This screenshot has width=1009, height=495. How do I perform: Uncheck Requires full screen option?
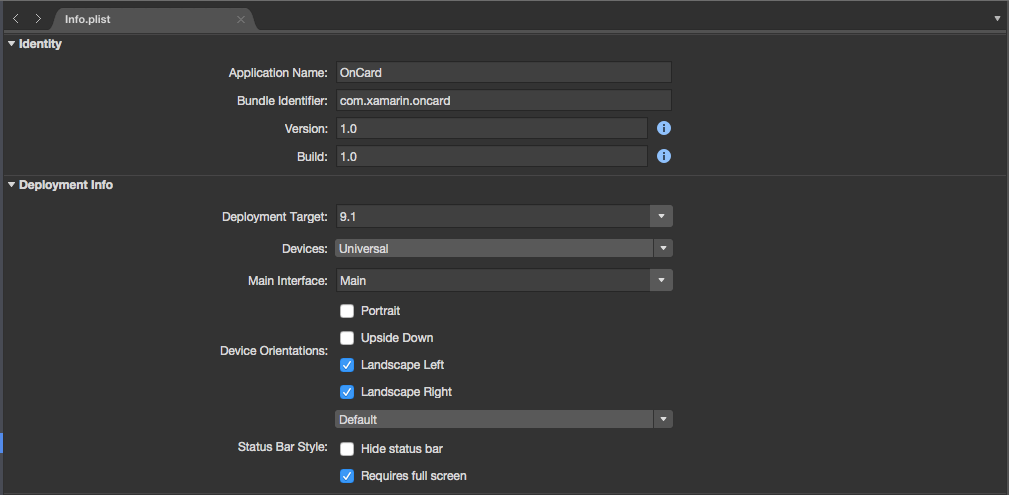click(347, 476)
